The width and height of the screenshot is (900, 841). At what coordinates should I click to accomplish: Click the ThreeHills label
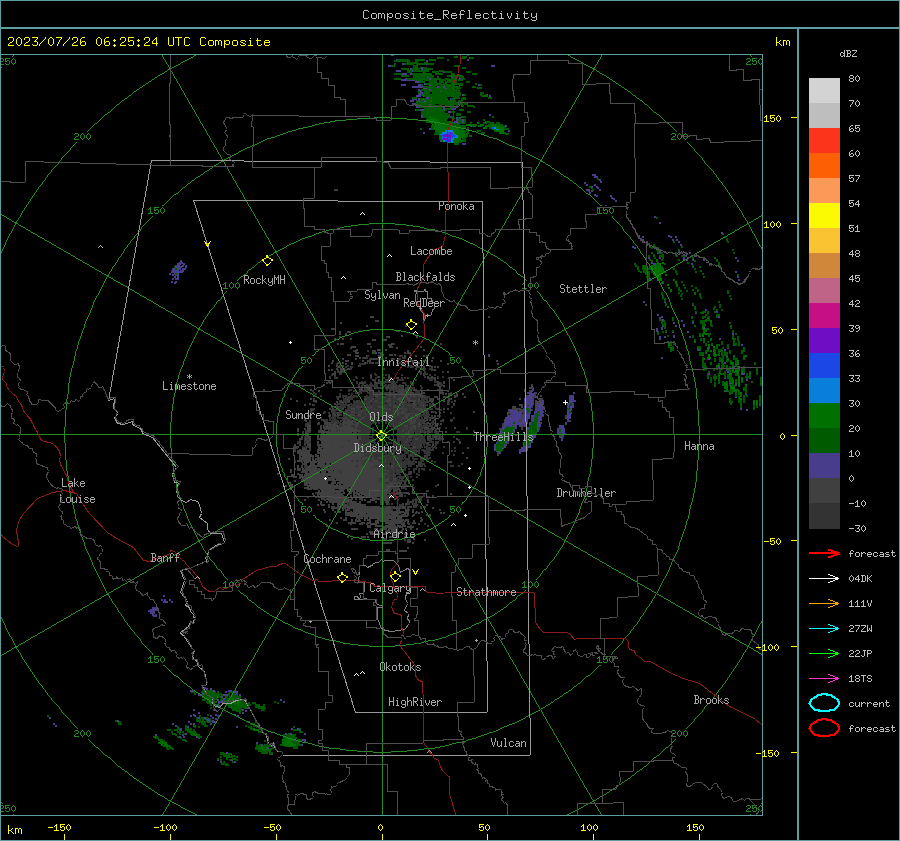coord(503,437)
